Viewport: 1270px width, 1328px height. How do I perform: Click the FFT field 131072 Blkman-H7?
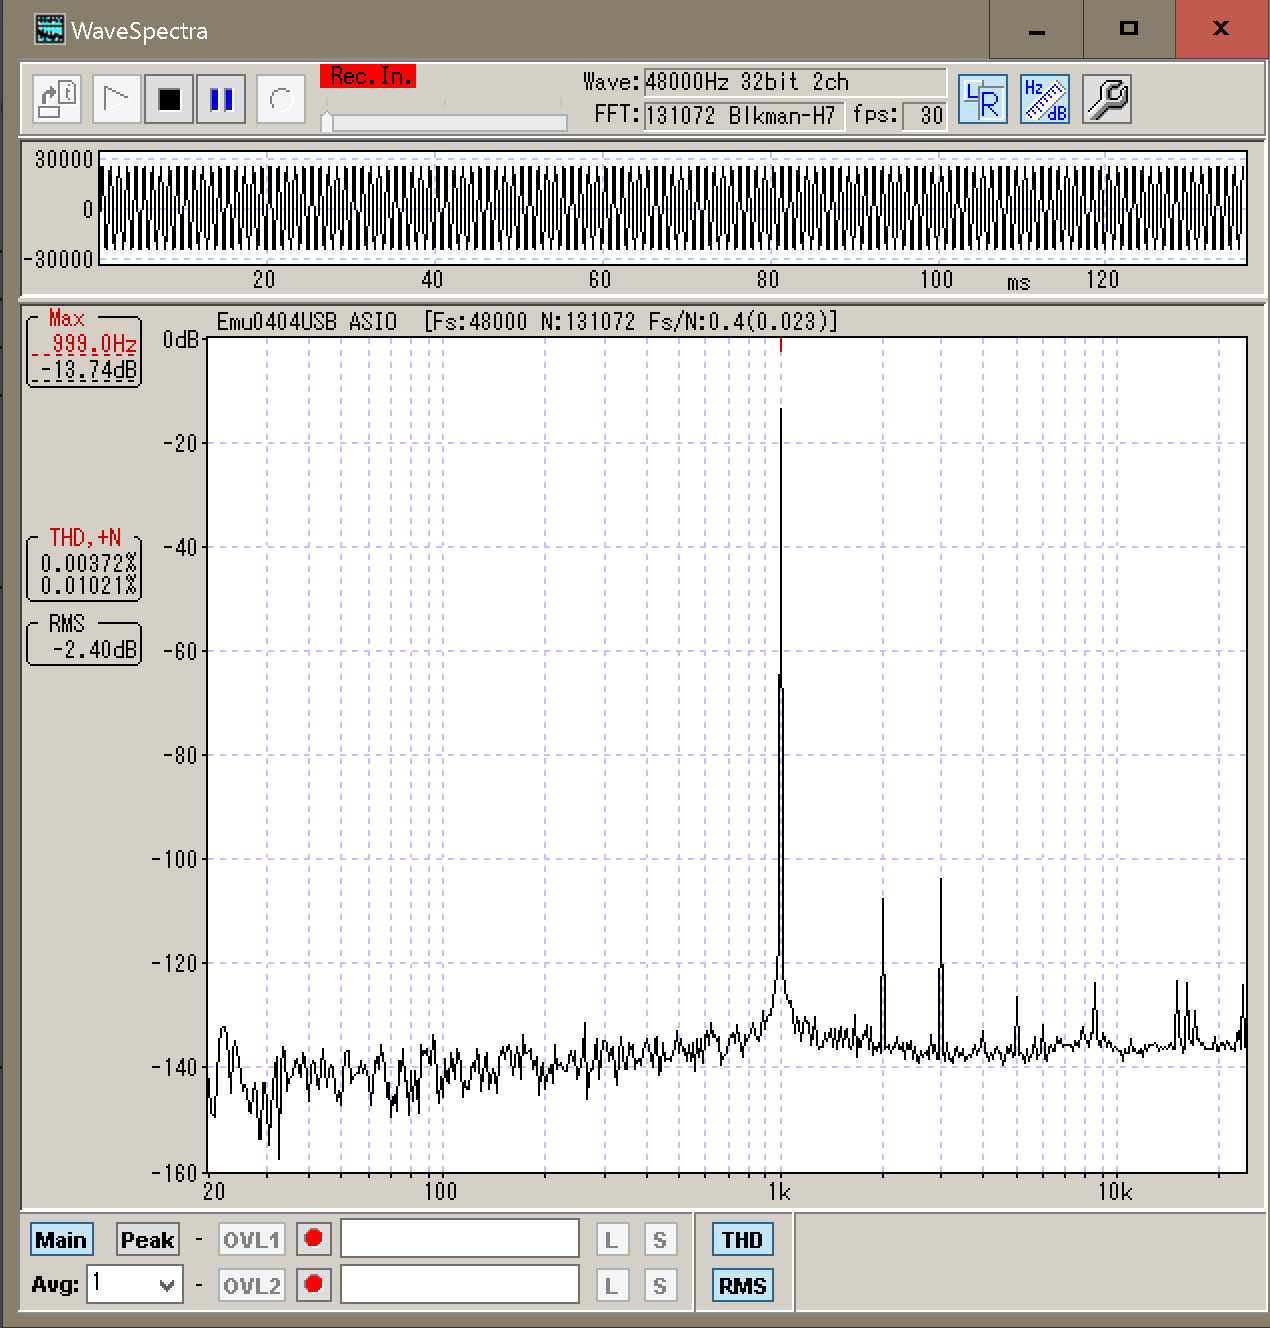coord(744,116)
